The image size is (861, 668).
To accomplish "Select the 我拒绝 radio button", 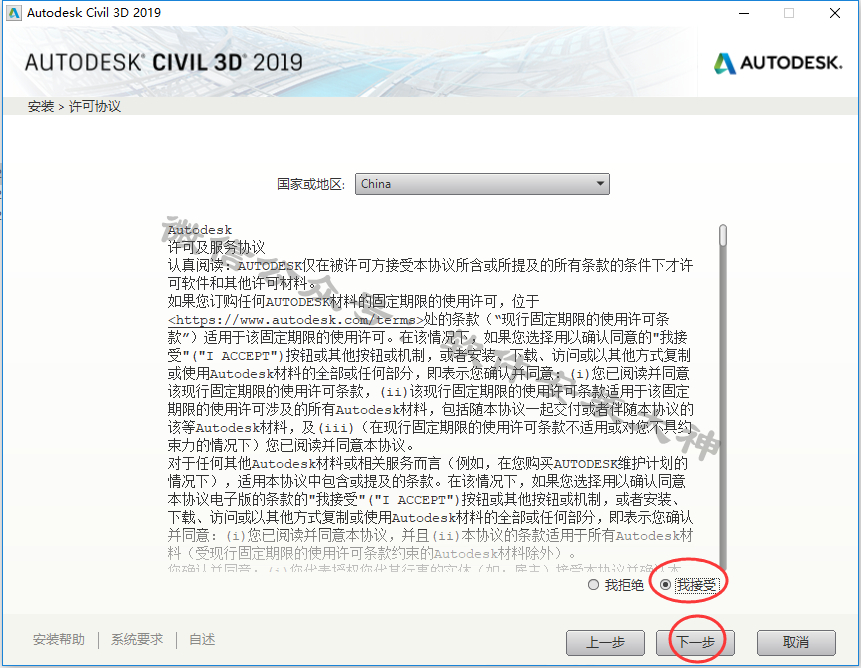I will [x=593, y=585].
